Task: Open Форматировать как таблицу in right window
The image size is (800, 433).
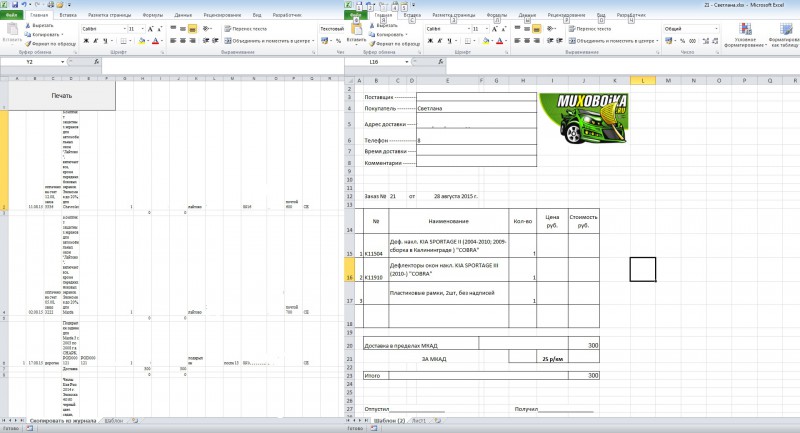Action: [x=785, y=35]
